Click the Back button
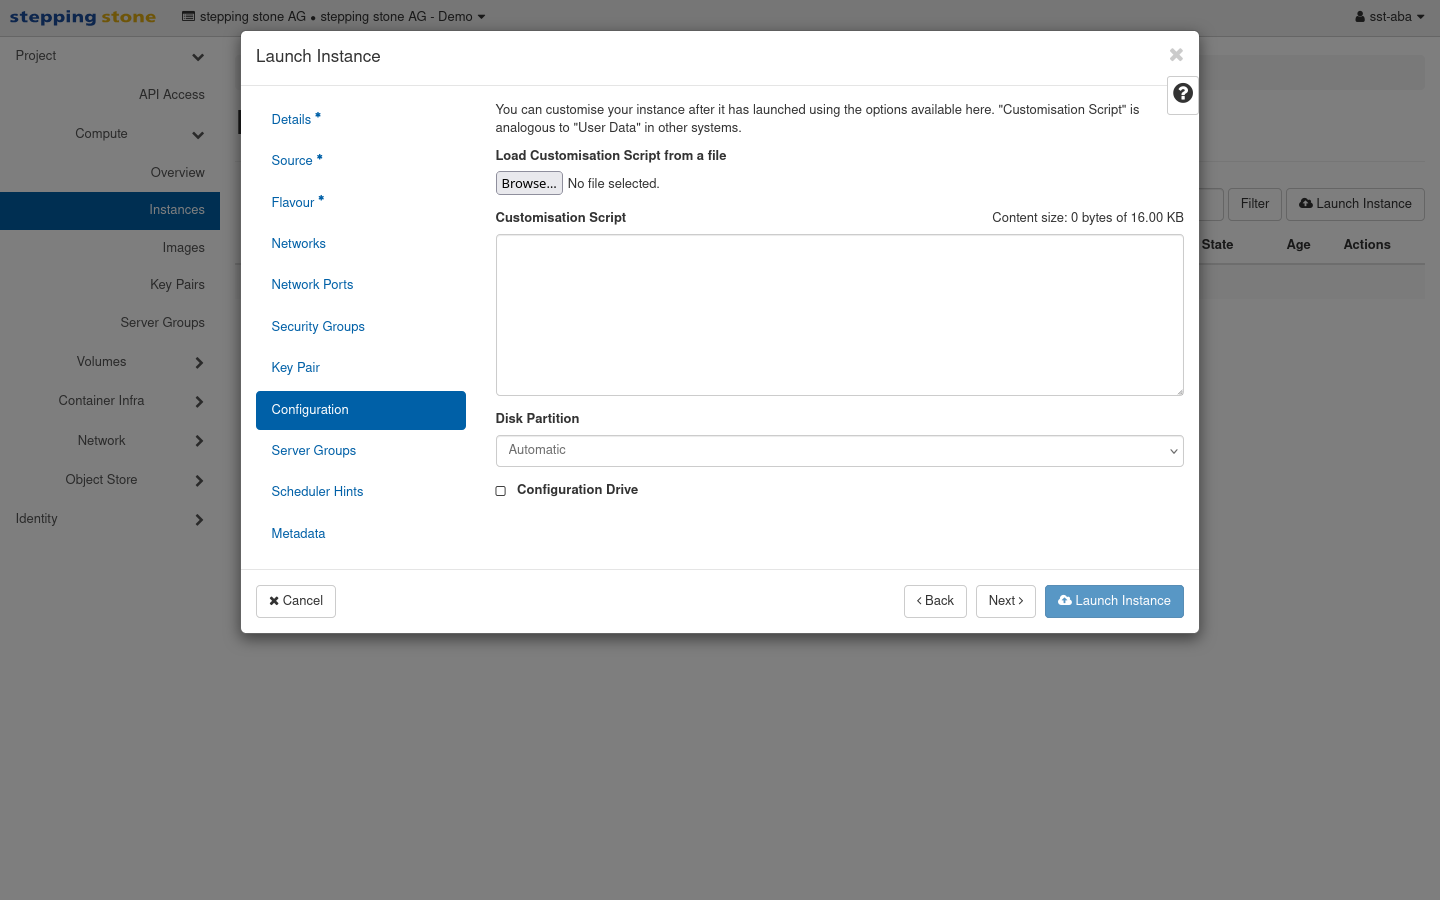1440x900 pixels. coord(935,601)
